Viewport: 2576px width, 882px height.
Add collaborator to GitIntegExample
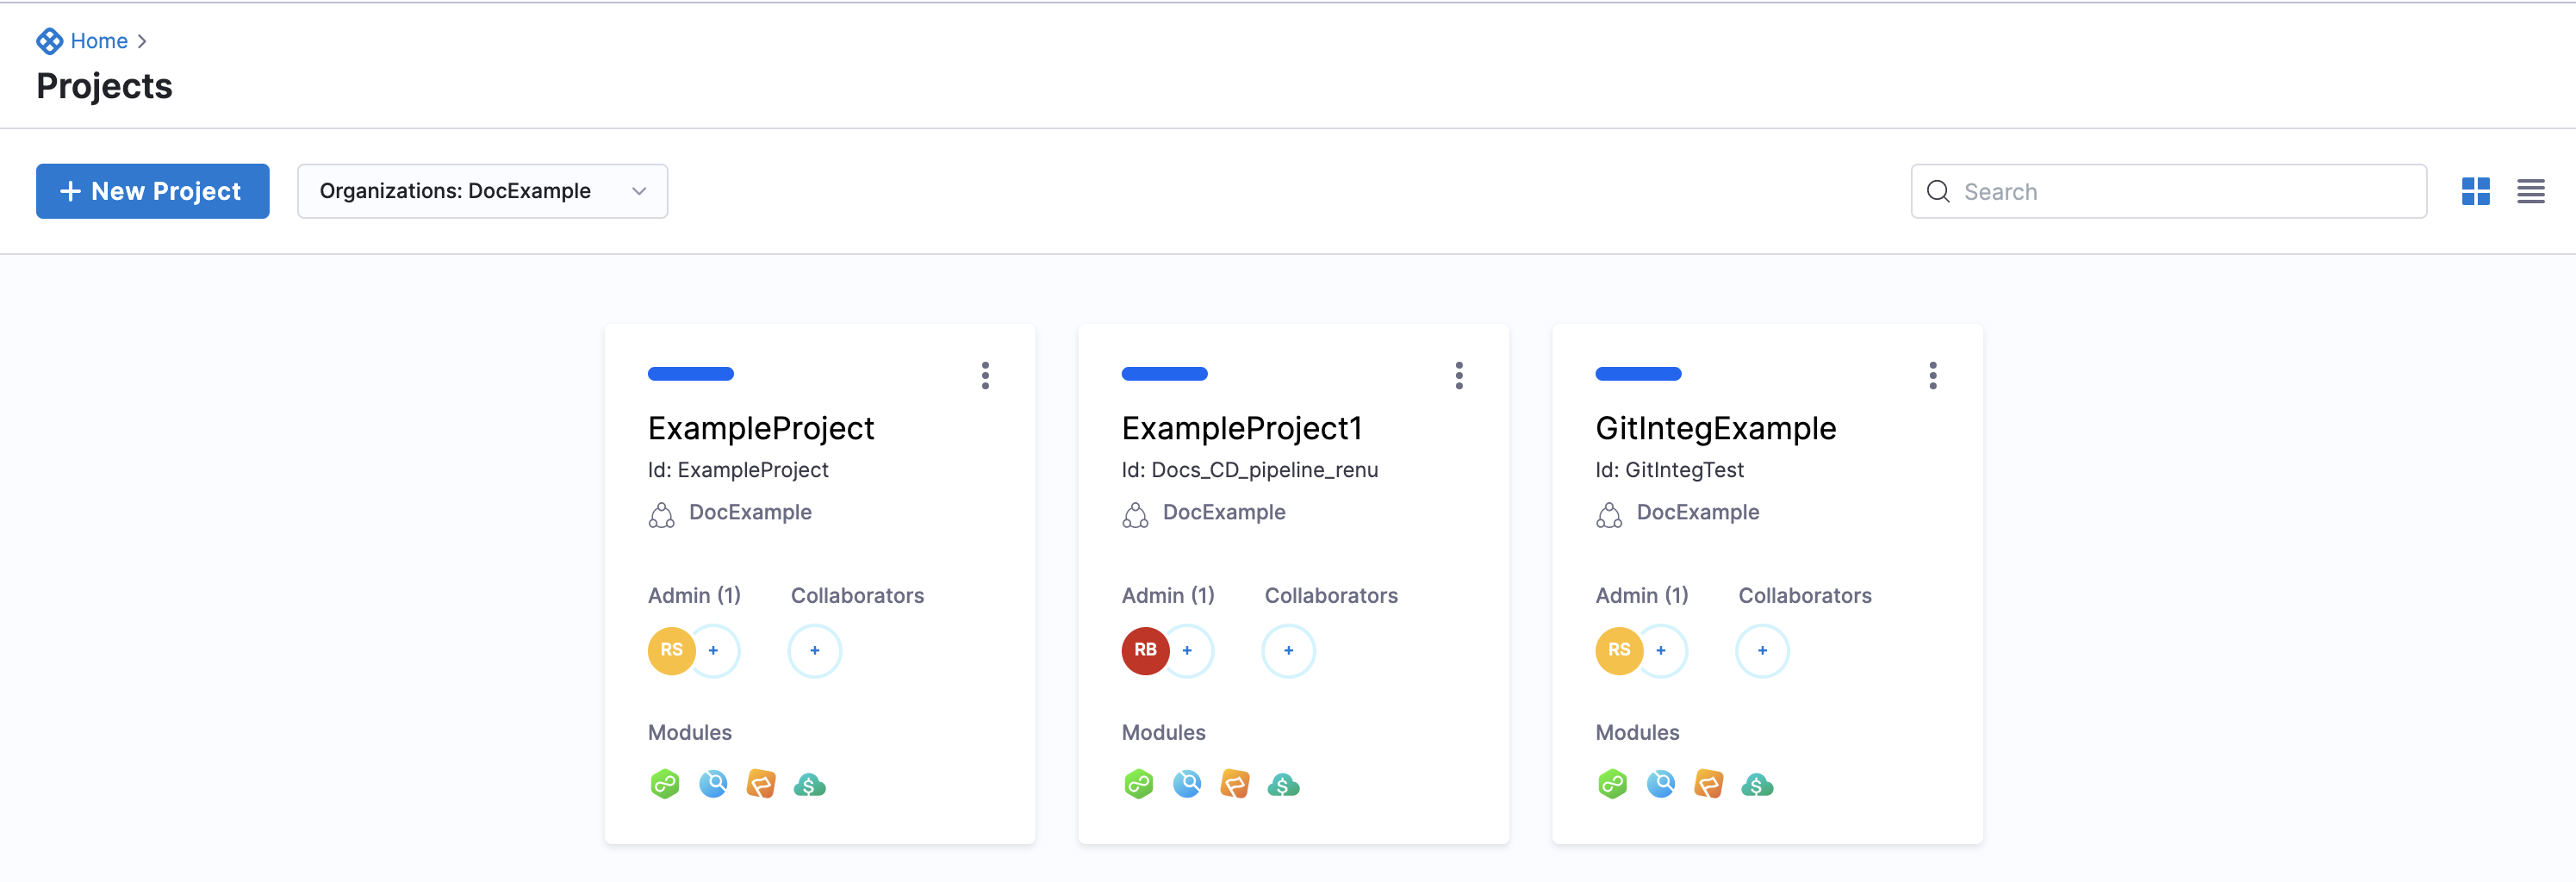(1762, 651)
